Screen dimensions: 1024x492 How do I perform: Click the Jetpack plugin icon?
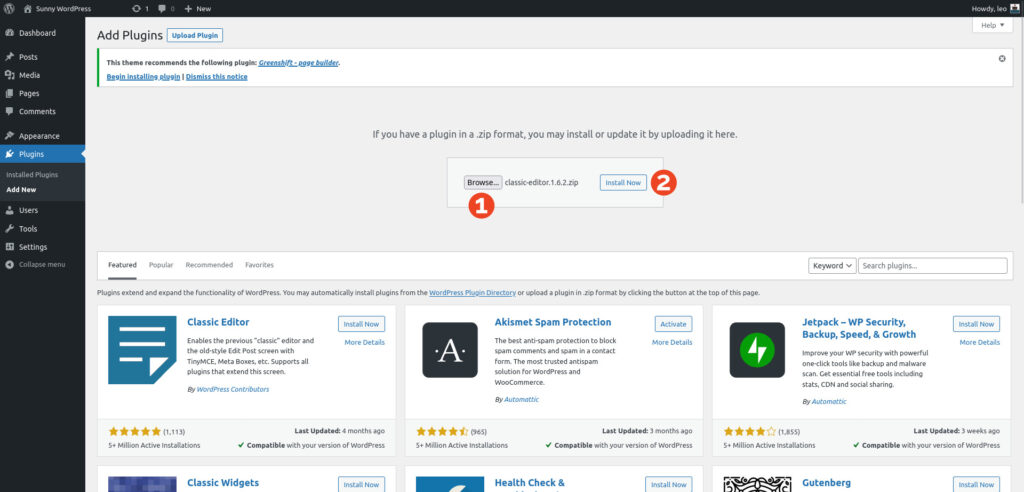757,350
